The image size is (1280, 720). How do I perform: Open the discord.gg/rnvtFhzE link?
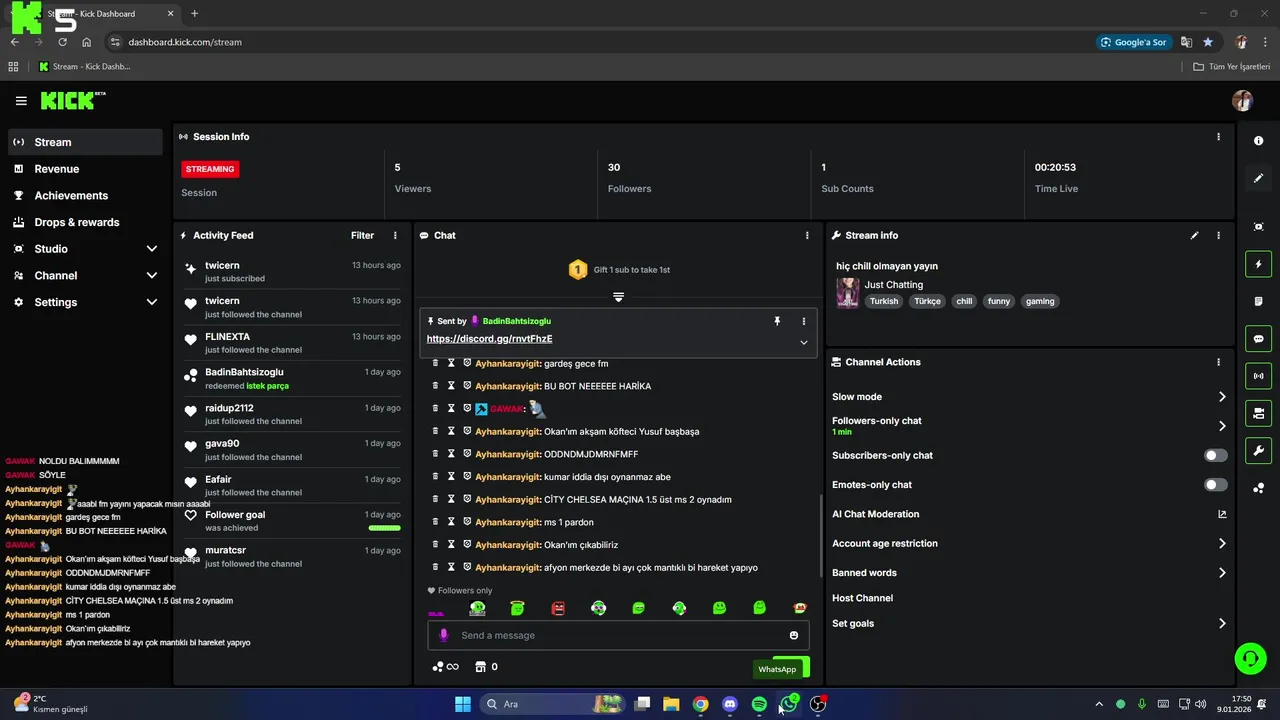[489, 339]
